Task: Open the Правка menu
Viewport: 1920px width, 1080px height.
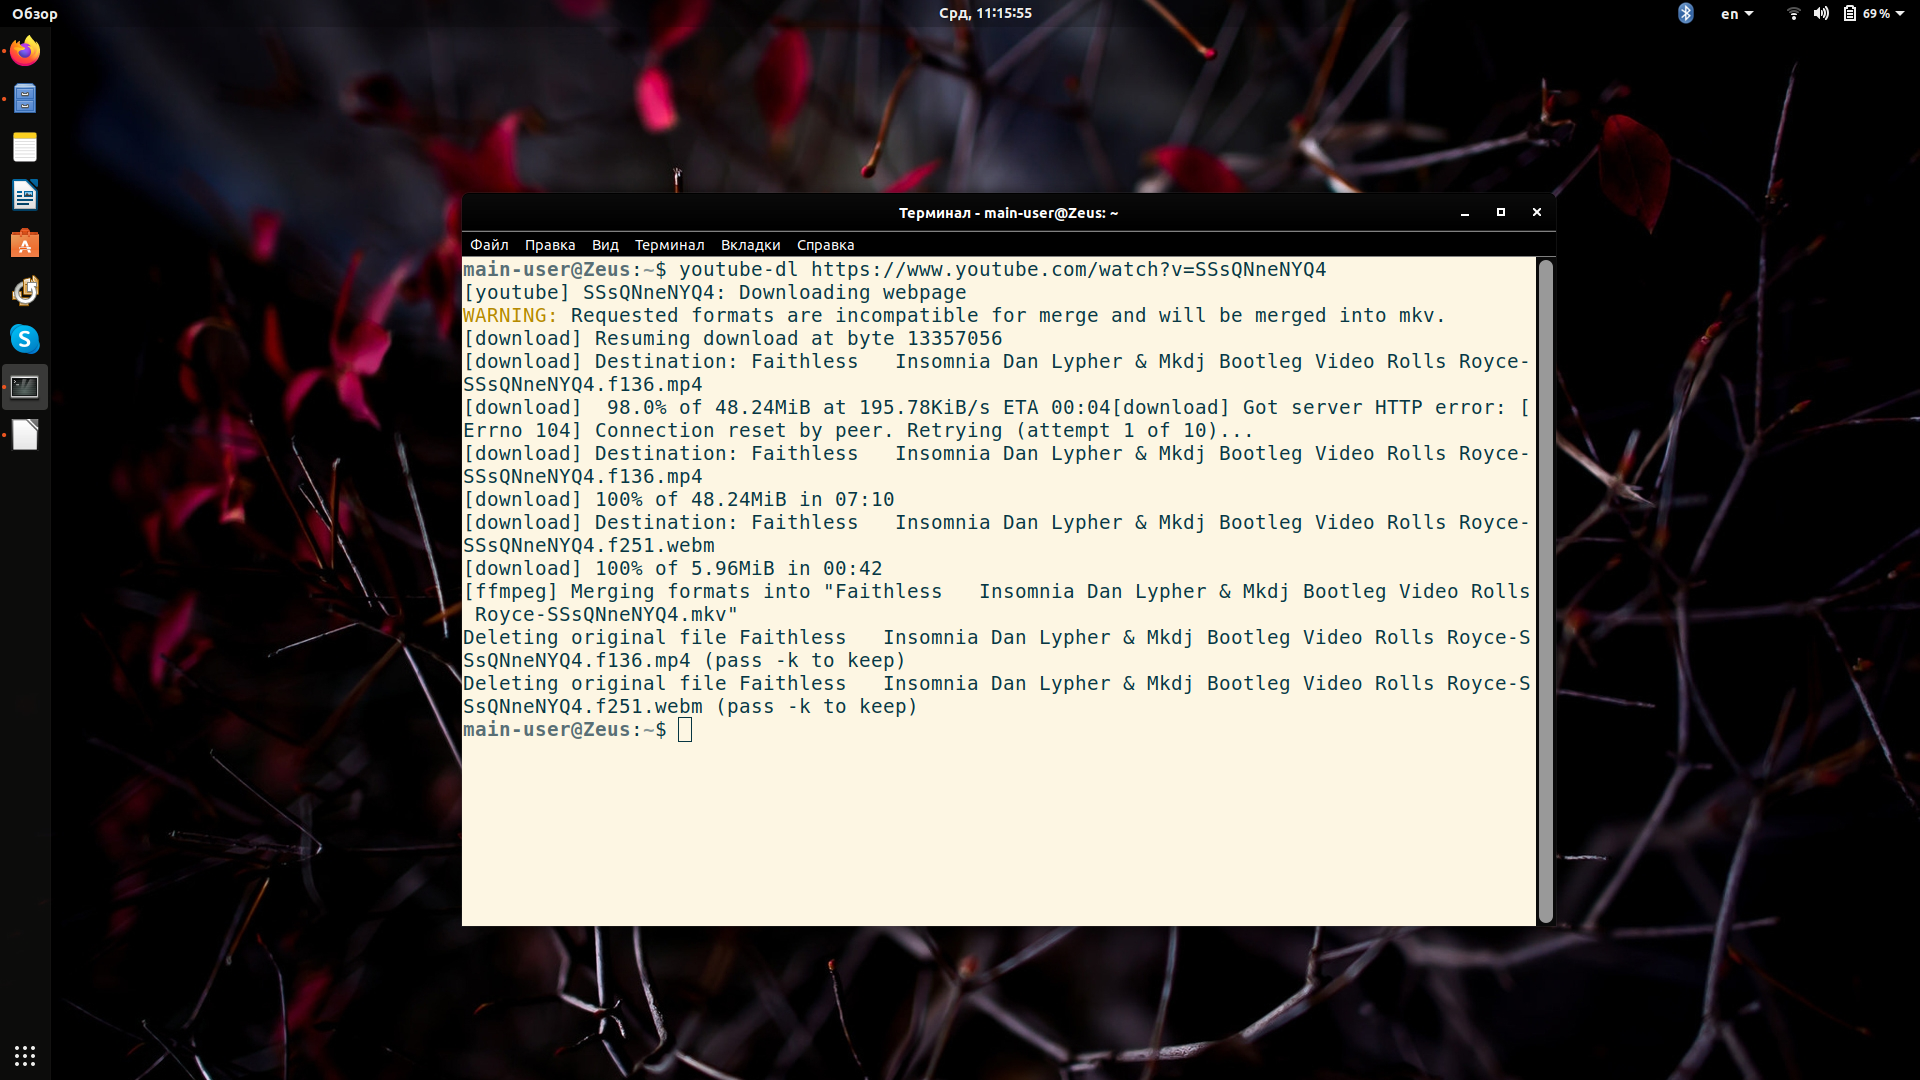Action: click(x=550, y=245)
